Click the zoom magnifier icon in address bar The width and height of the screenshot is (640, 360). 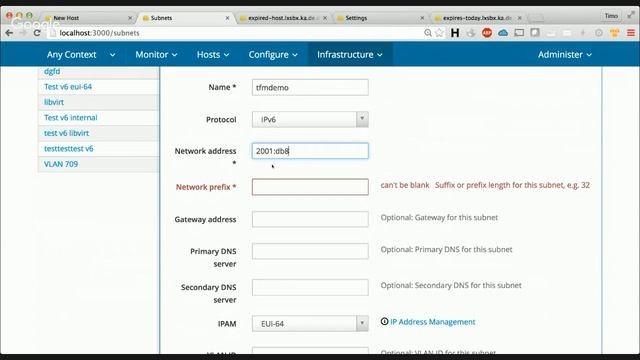428,33
